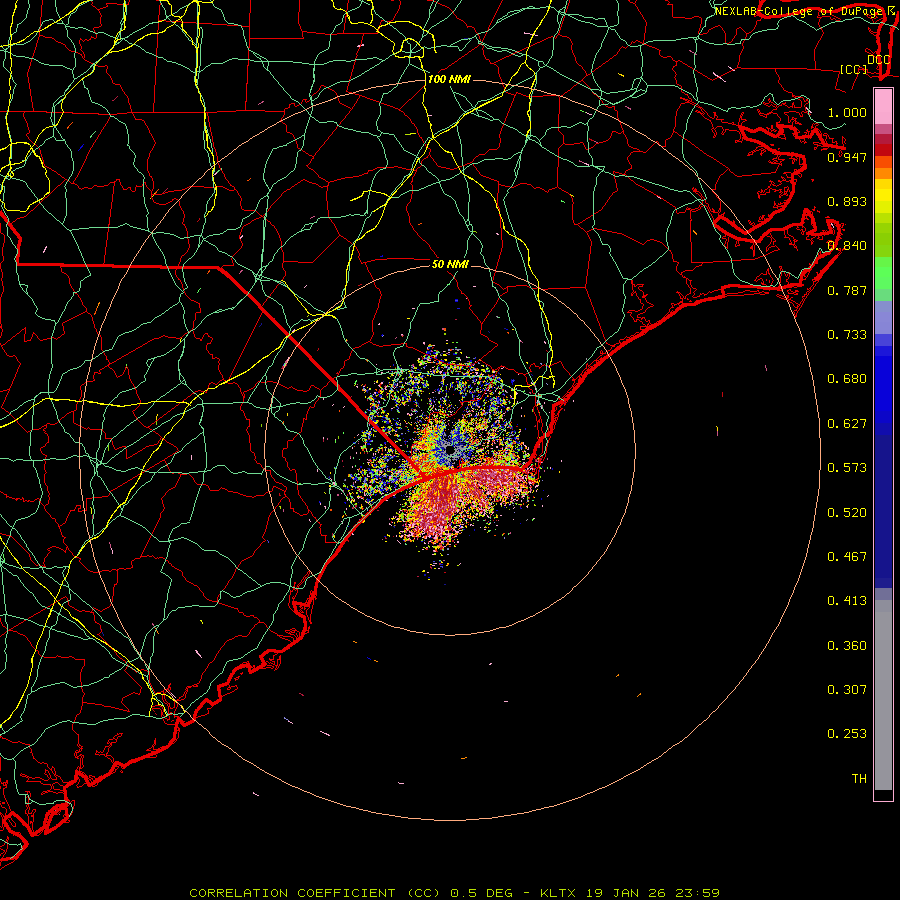Image resolution: width=900 pixels, height=900 pixels.
Task: Click the 100 NMI range ring label
Action: (449, 79)
